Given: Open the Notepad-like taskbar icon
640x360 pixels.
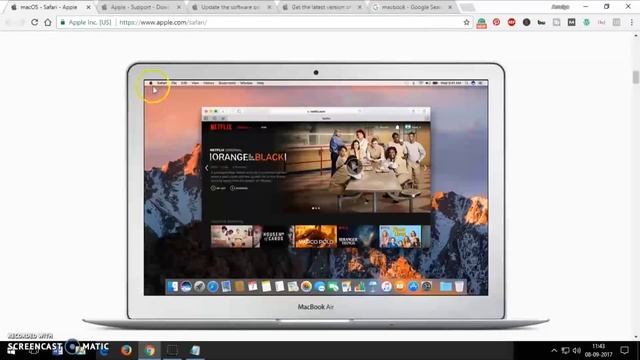Looking at the screenshot, I should [195, 350].
